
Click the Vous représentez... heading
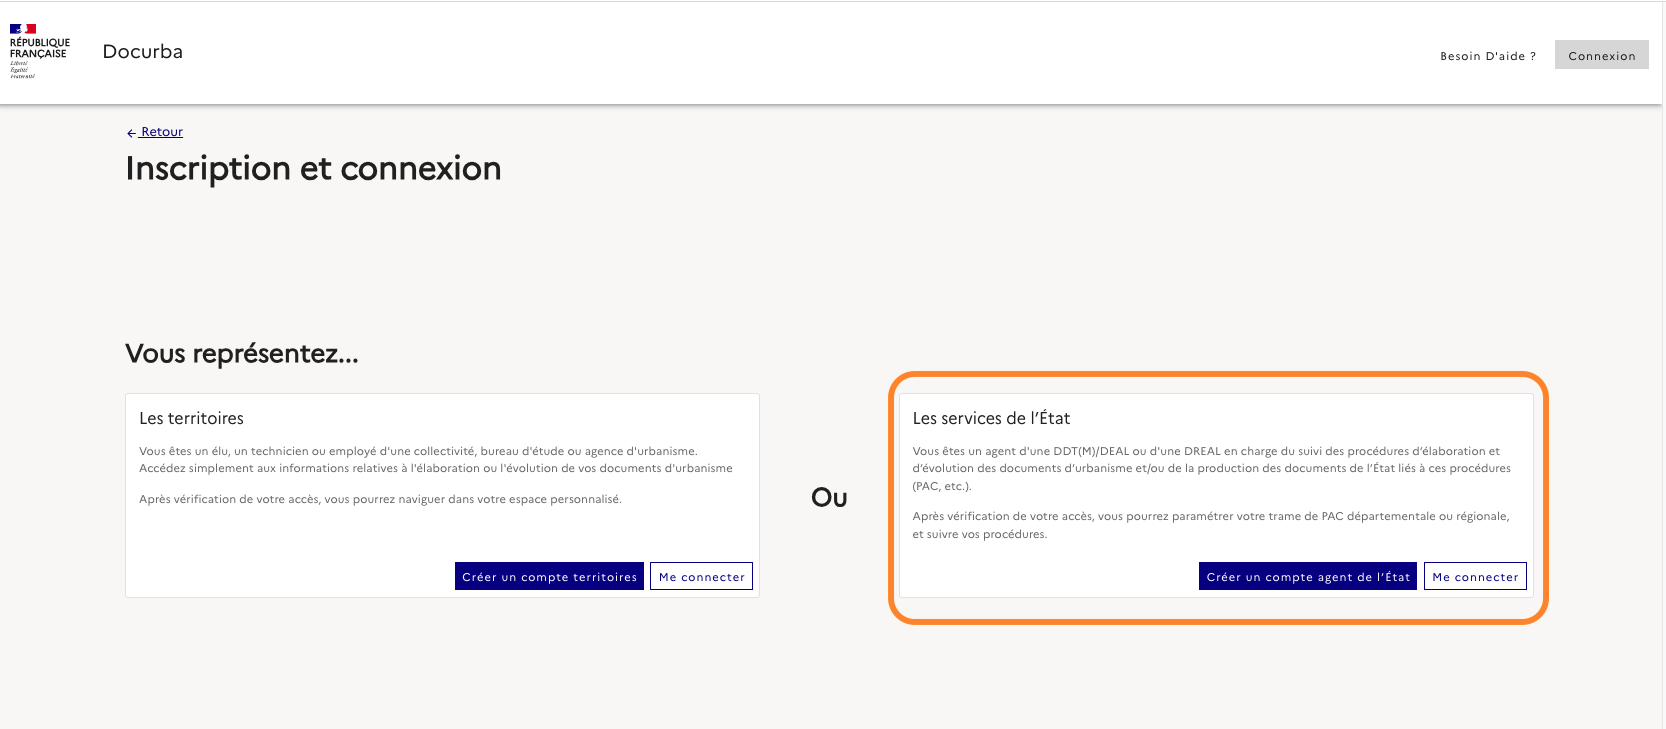241,354
